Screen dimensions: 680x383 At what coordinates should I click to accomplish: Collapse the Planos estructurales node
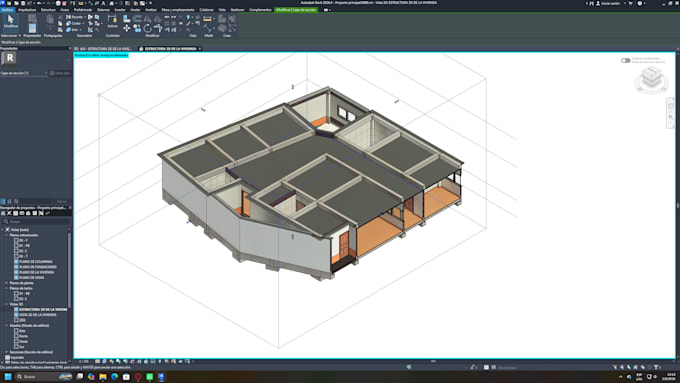pos(7,235)
